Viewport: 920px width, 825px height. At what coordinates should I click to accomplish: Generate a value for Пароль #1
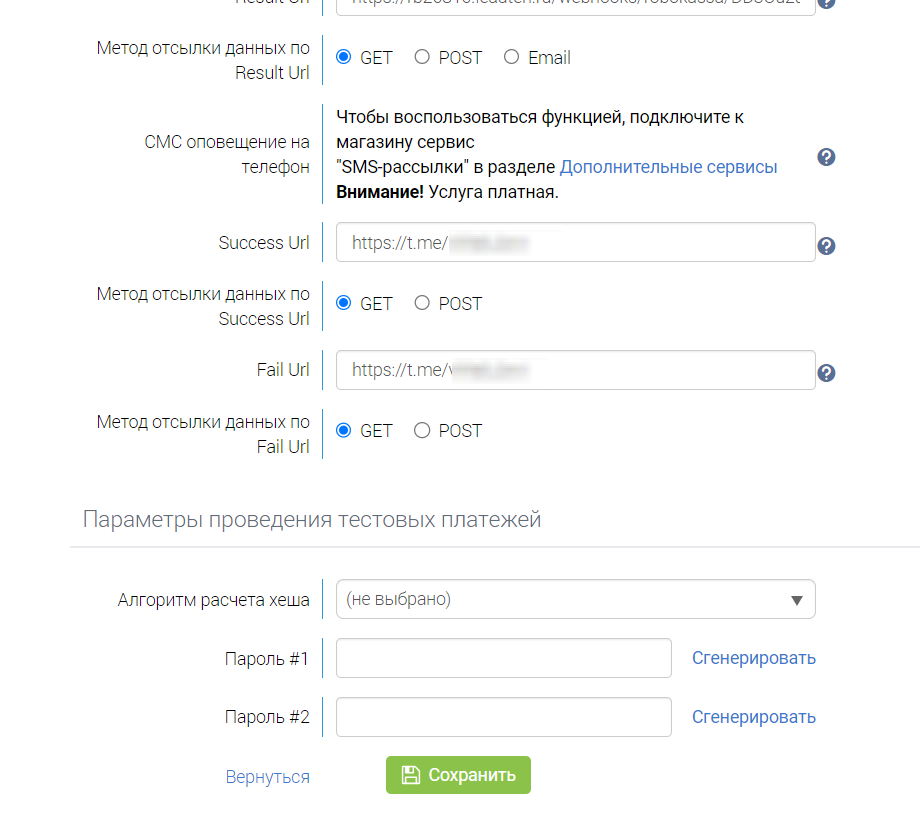point(753,658)
